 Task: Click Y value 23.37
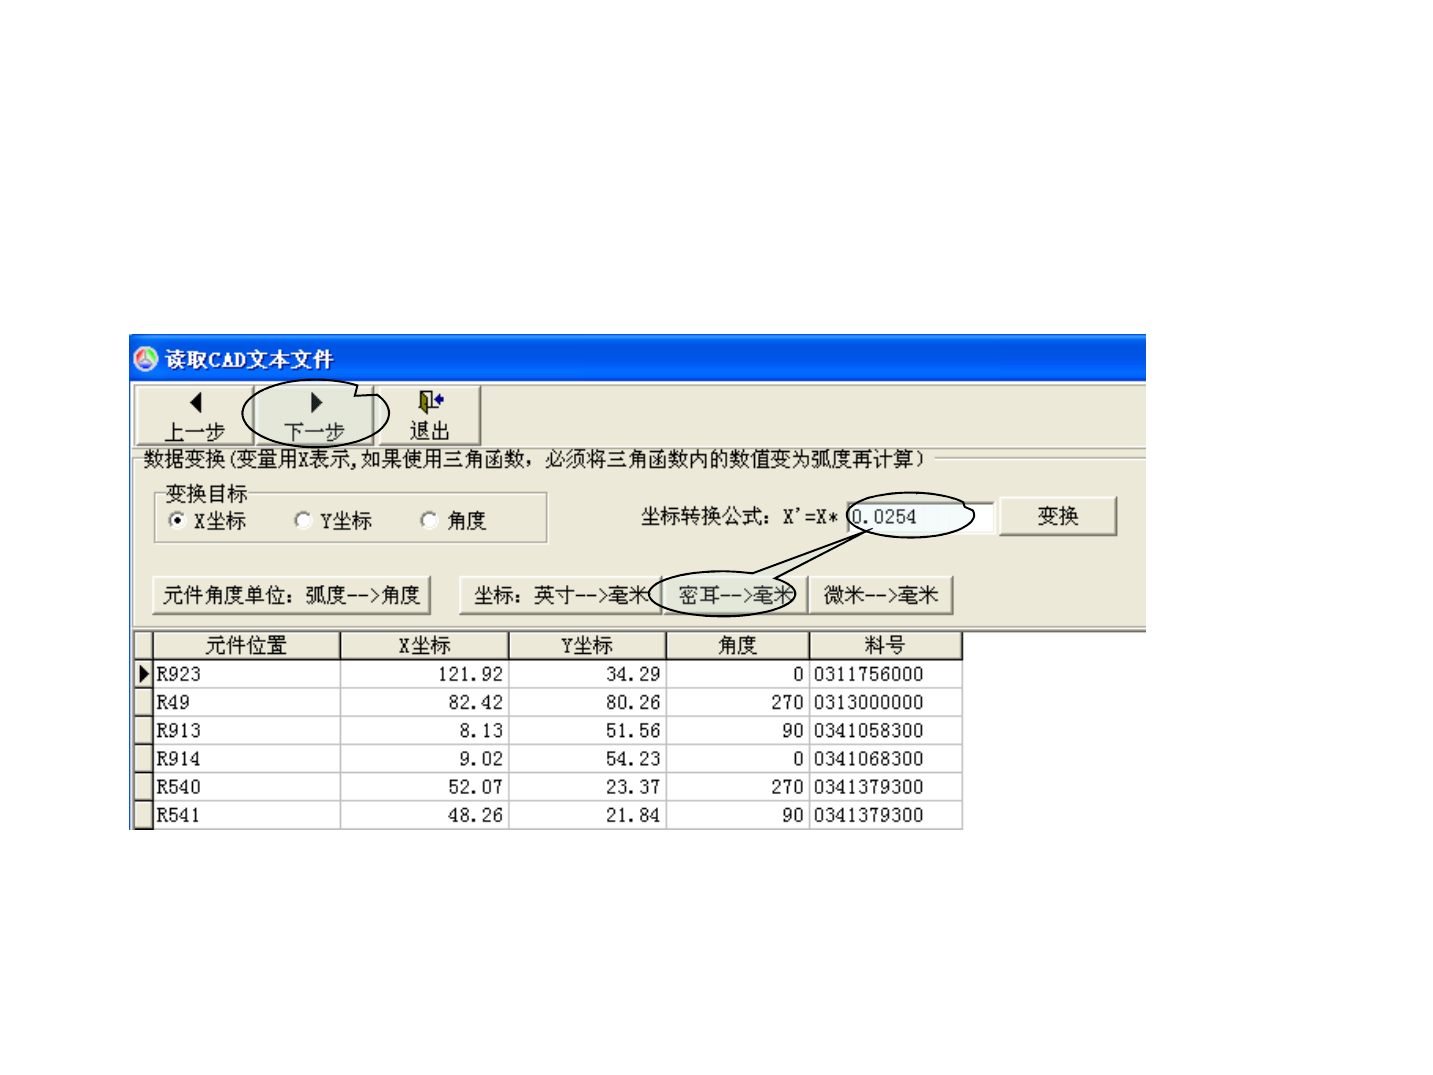tap(587, 787)
